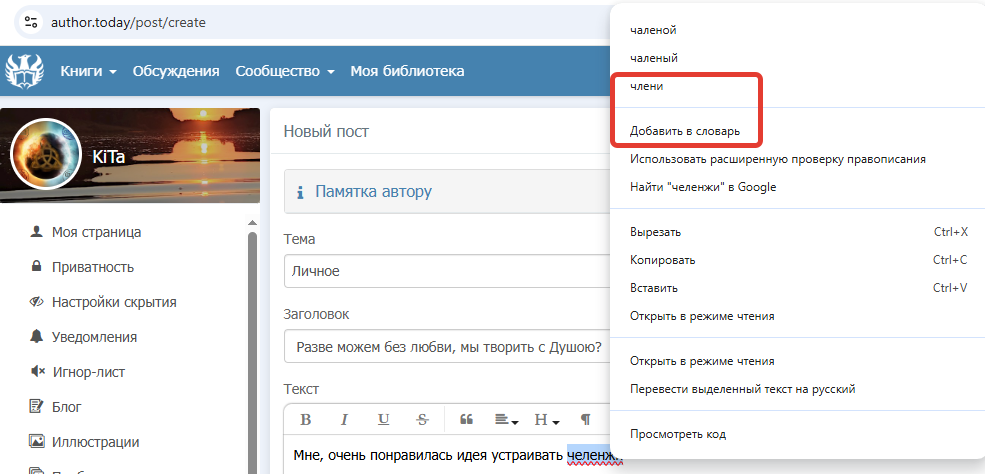The width and height of the screenshot is (985, 474).
Task: Expand the text alignment dropdown
Action: click(x=506, y=419)
